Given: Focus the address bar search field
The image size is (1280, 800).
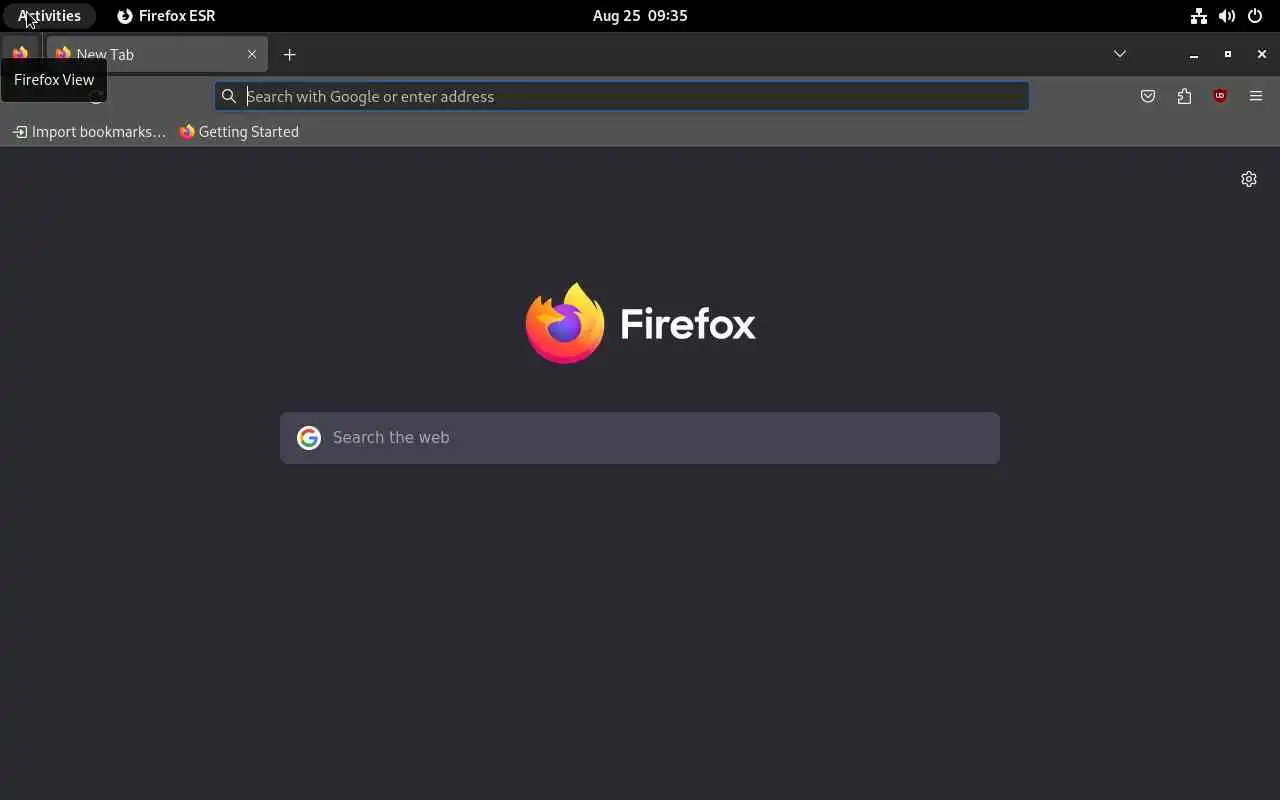Looking at the screenshot, I should coord(622,96).
